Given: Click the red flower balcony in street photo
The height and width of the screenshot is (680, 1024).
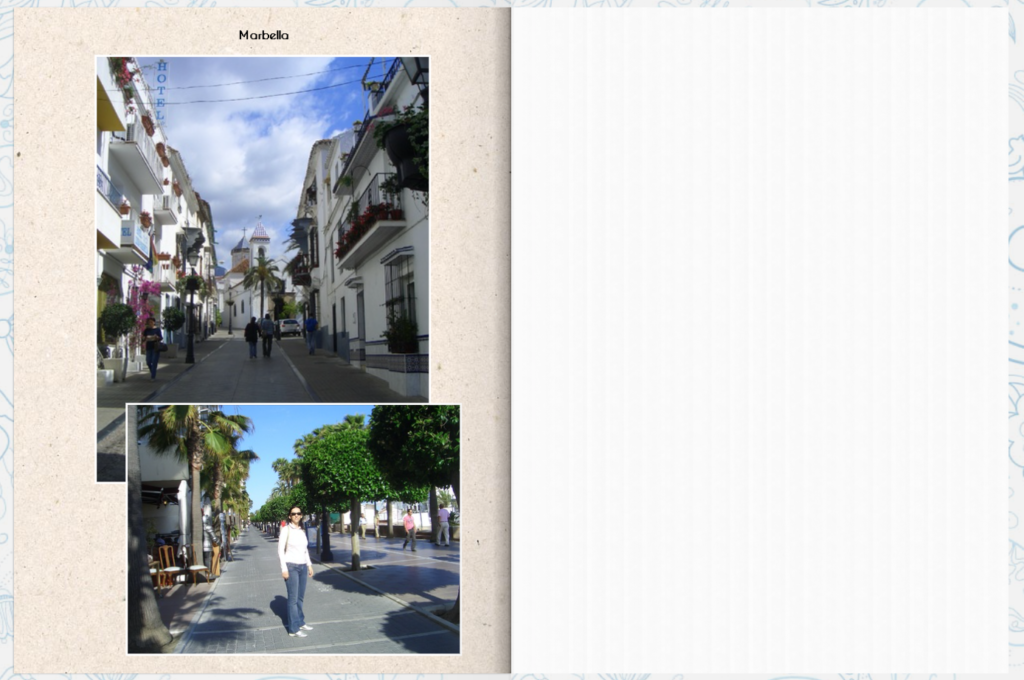Looking at the screenshot, I should 369,224.
